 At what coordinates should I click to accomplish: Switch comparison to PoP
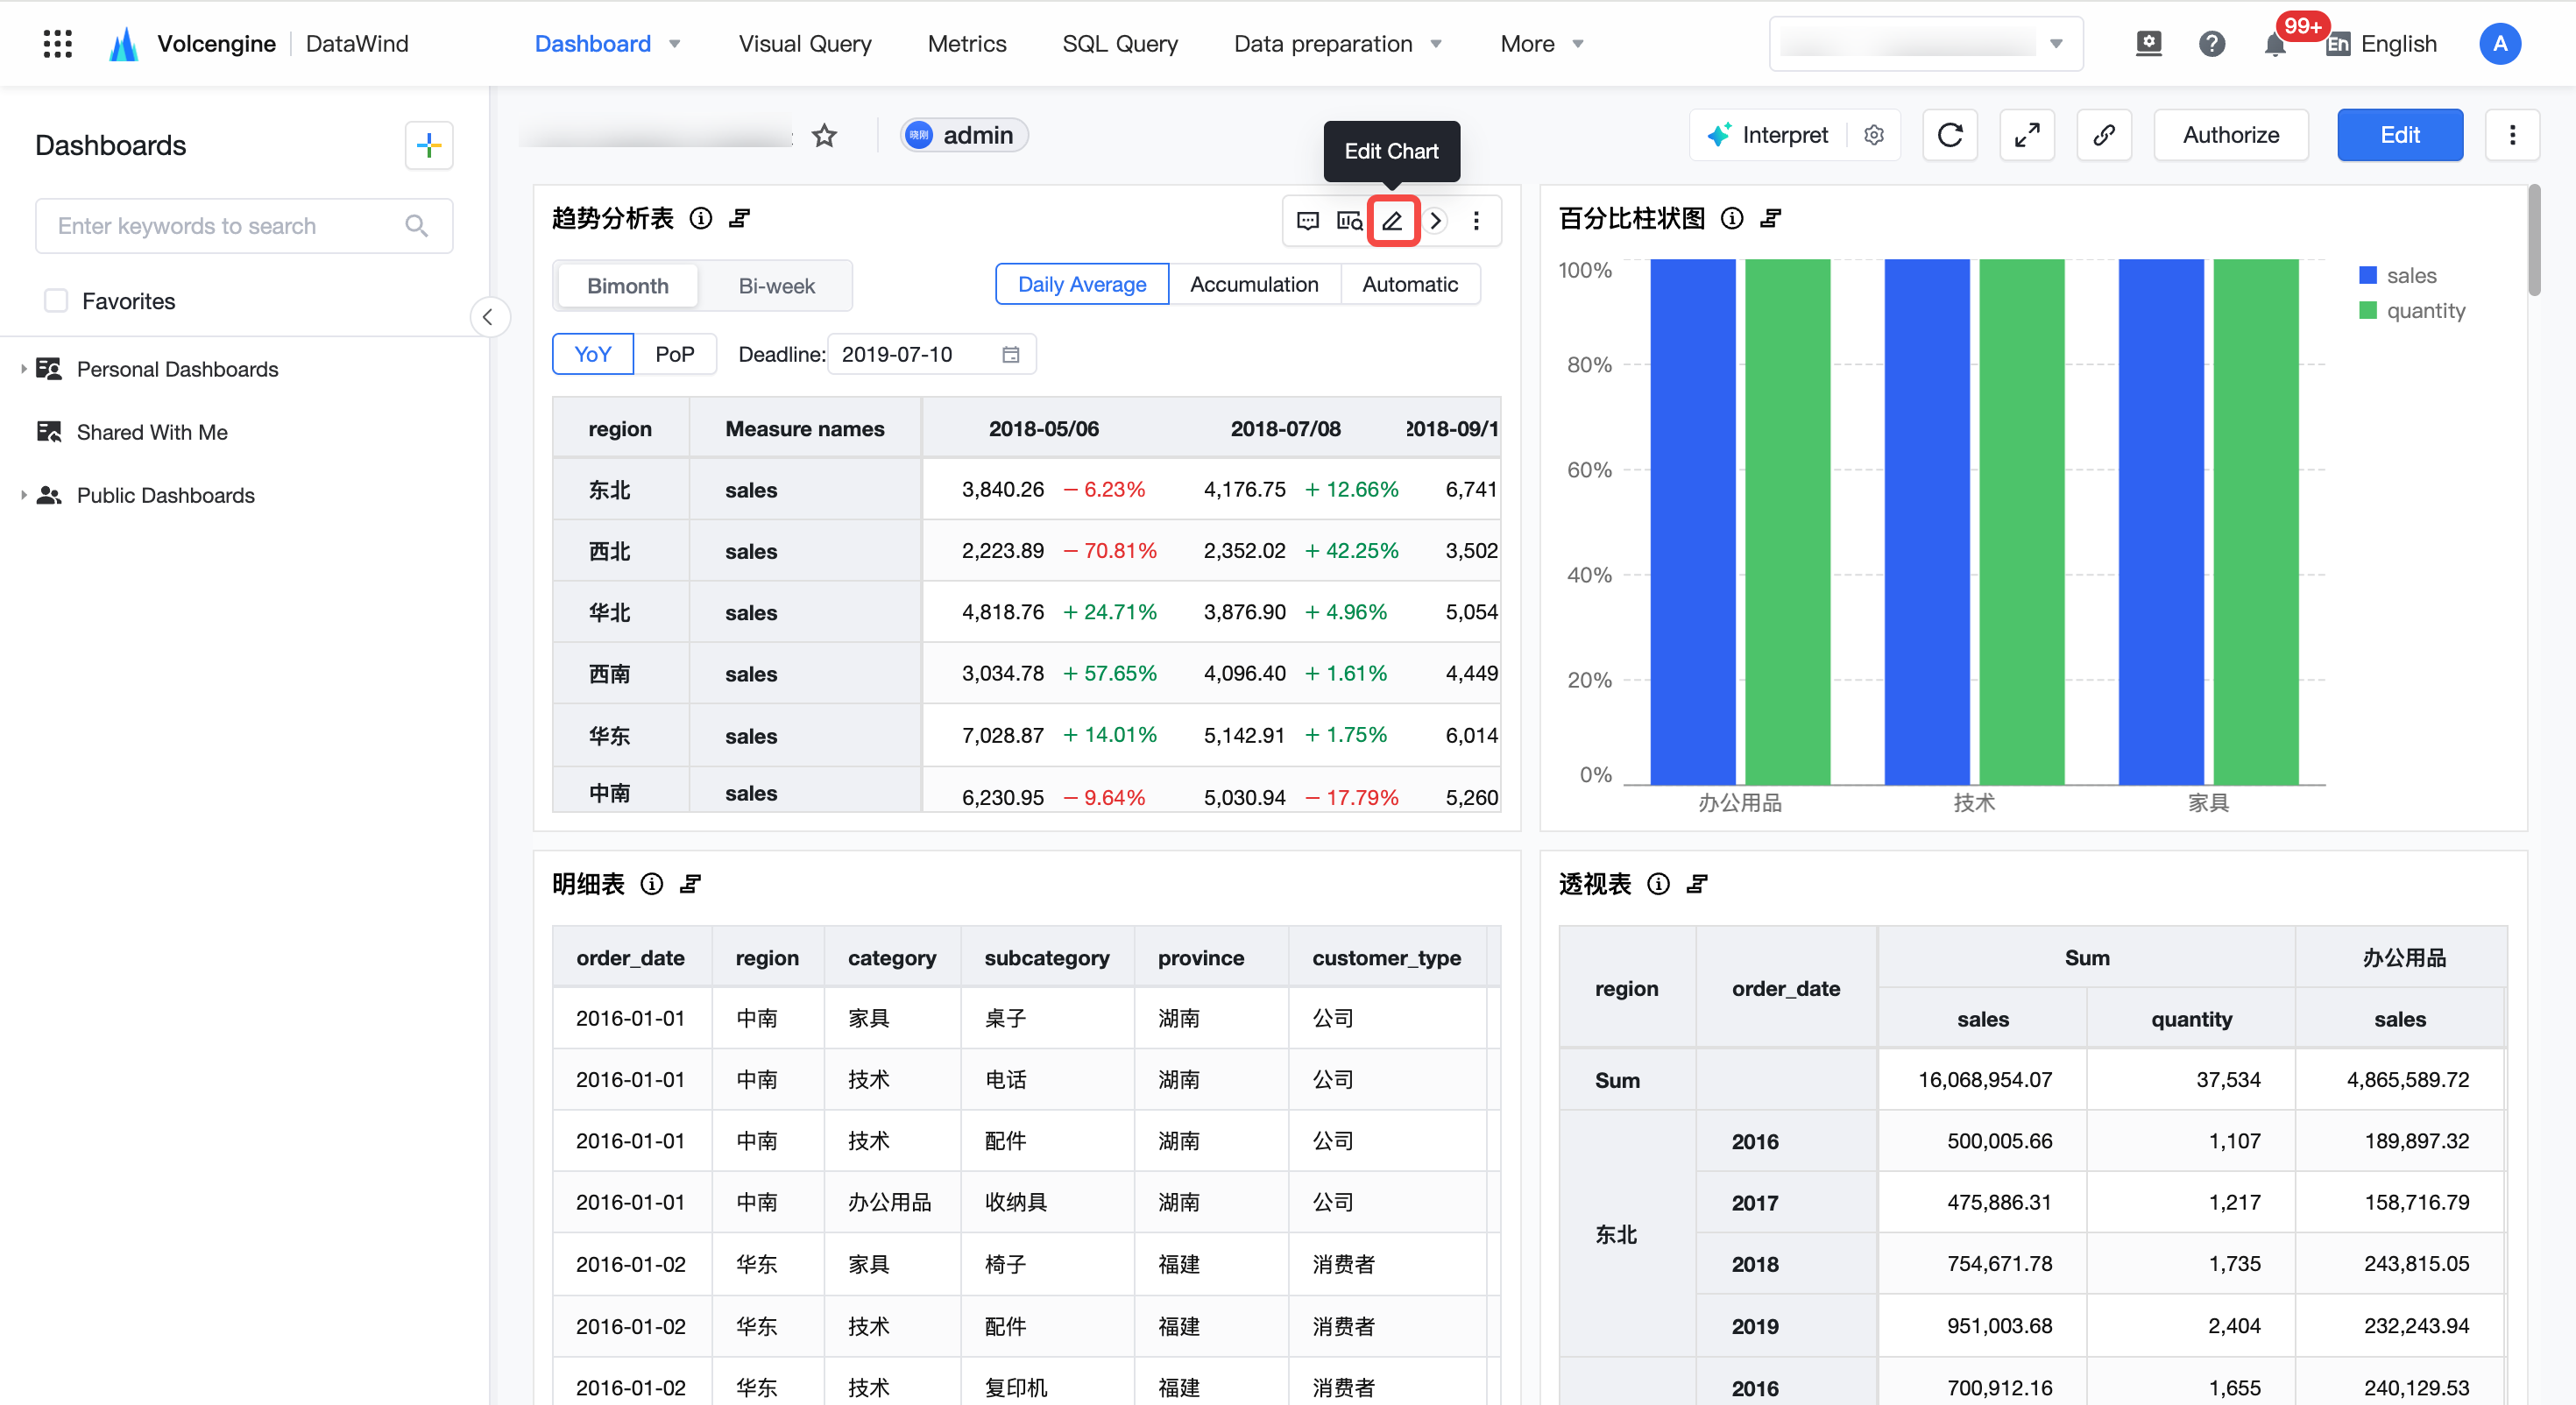tap(675, 354)
